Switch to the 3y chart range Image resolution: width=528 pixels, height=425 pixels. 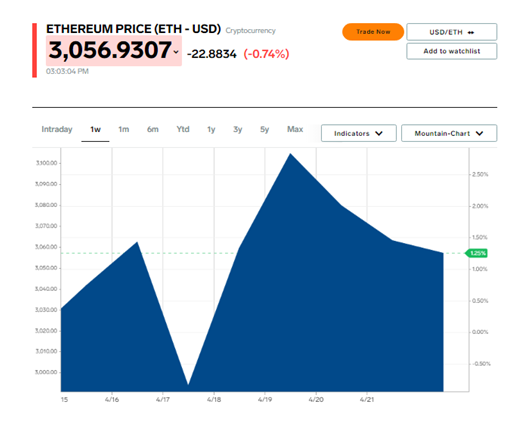(238, 129)
